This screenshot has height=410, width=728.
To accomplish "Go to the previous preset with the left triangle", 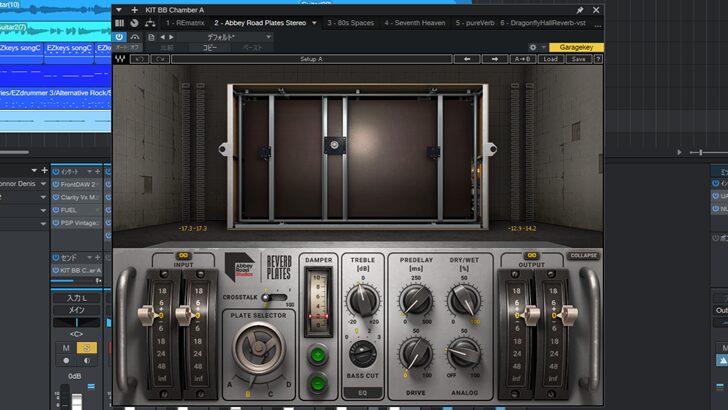I will tap(162, 37).
